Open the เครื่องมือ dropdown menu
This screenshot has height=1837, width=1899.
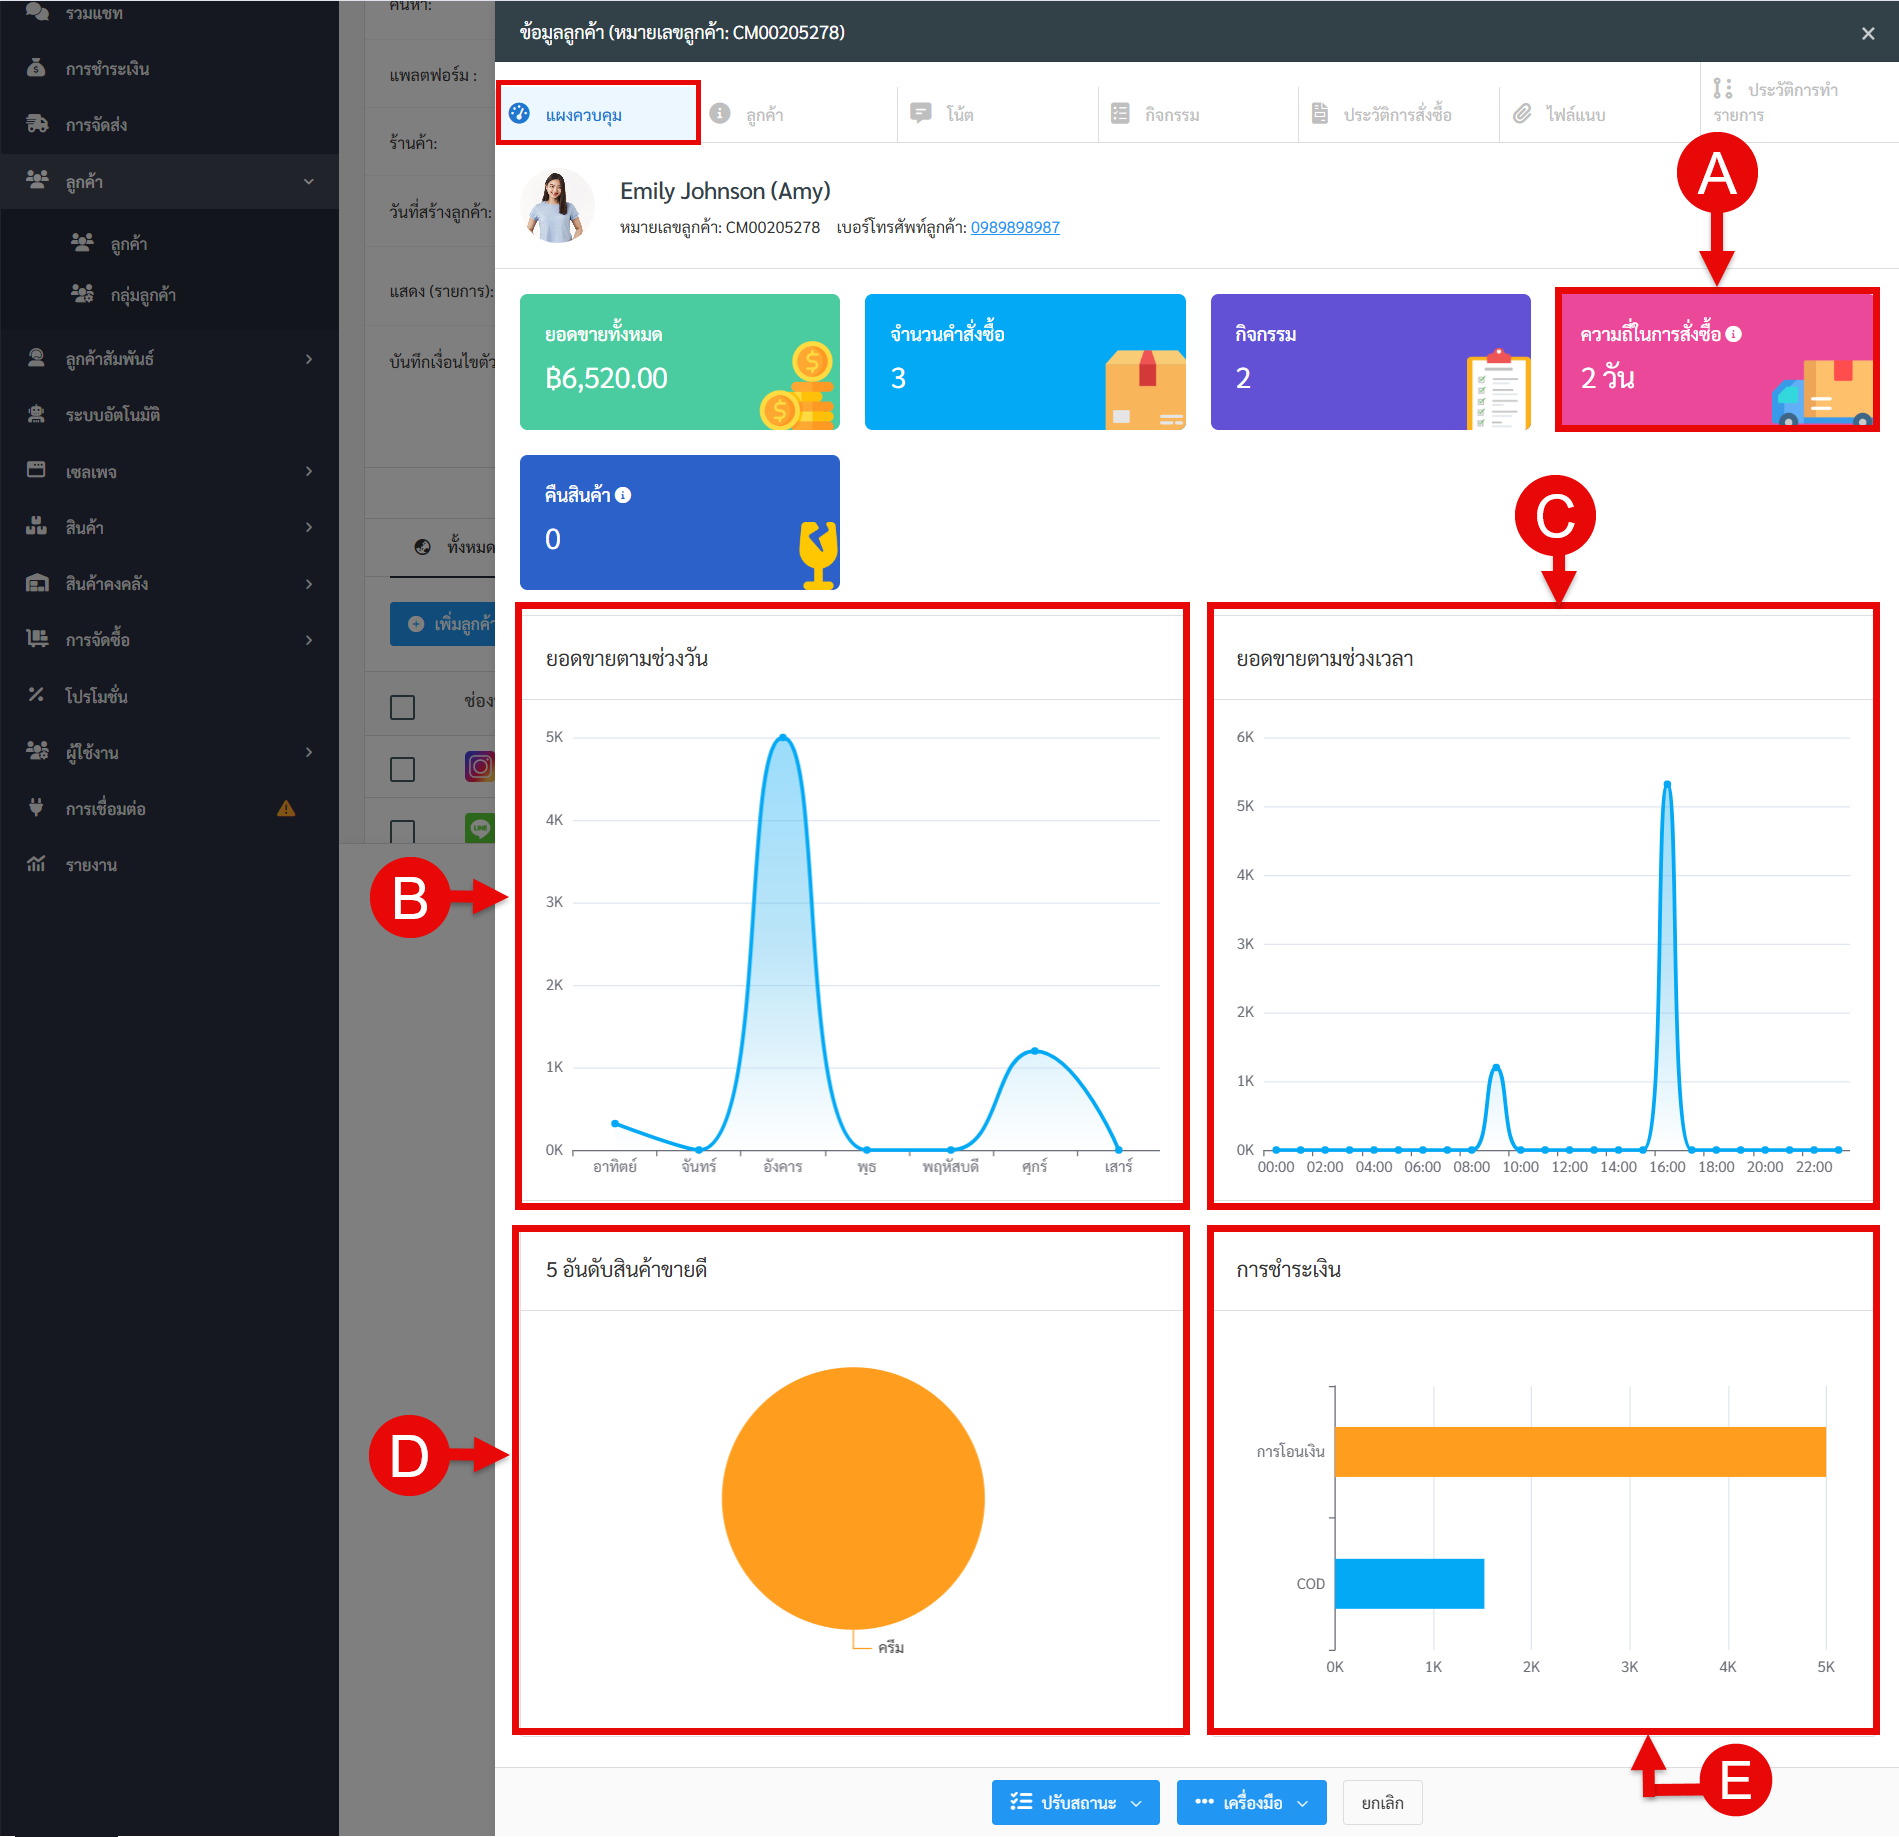click(1251, 1802)
